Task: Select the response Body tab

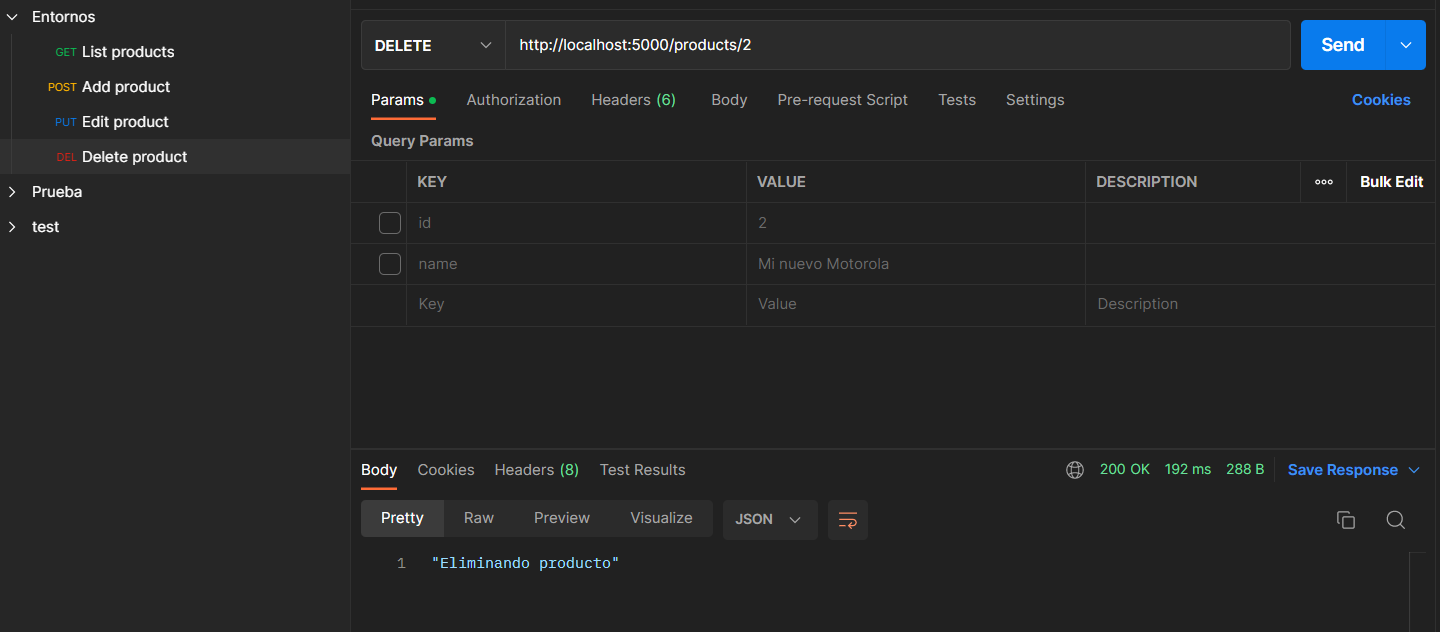Action: point(379,470)
